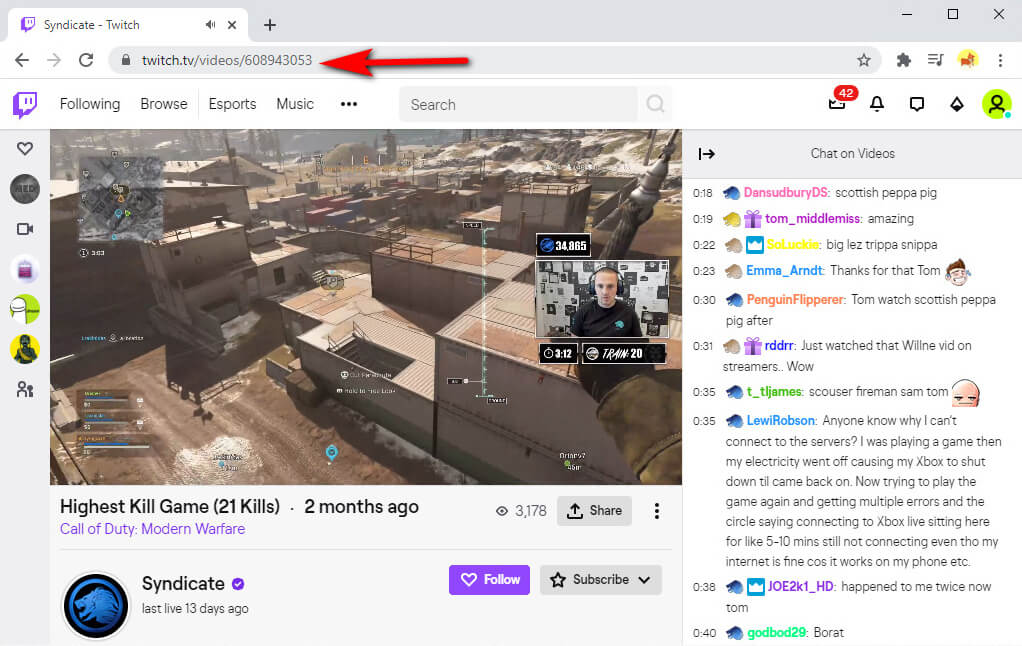Open Prime loot inbox with 42 badge

click(838, 102)
